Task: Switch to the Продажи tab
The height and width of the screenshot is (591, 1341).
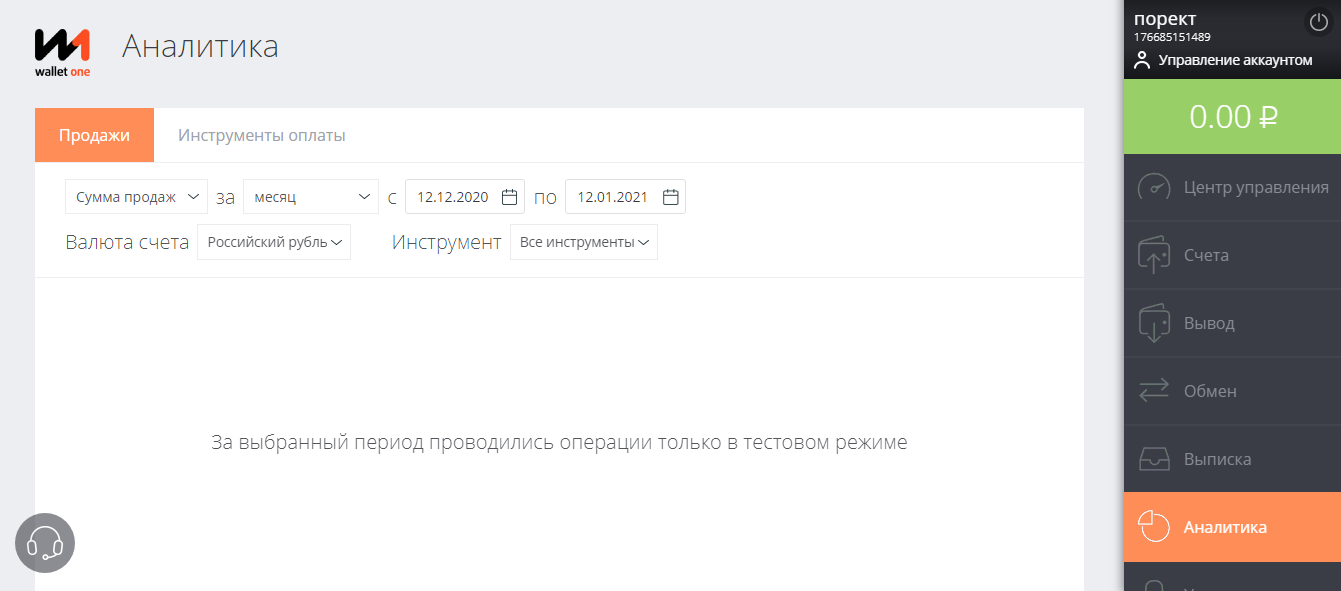Action: click(x=94, y=135)
